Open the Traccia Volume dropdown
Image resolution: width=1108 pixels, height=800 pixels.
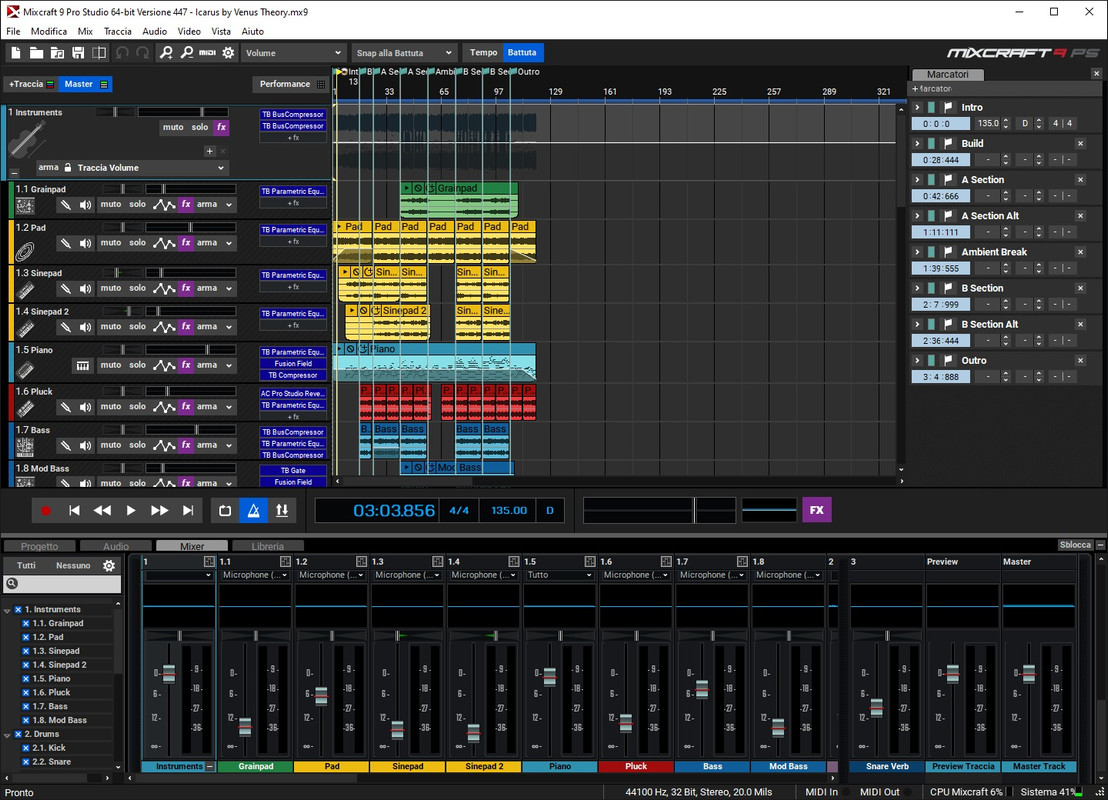click(x=151, y=168)
